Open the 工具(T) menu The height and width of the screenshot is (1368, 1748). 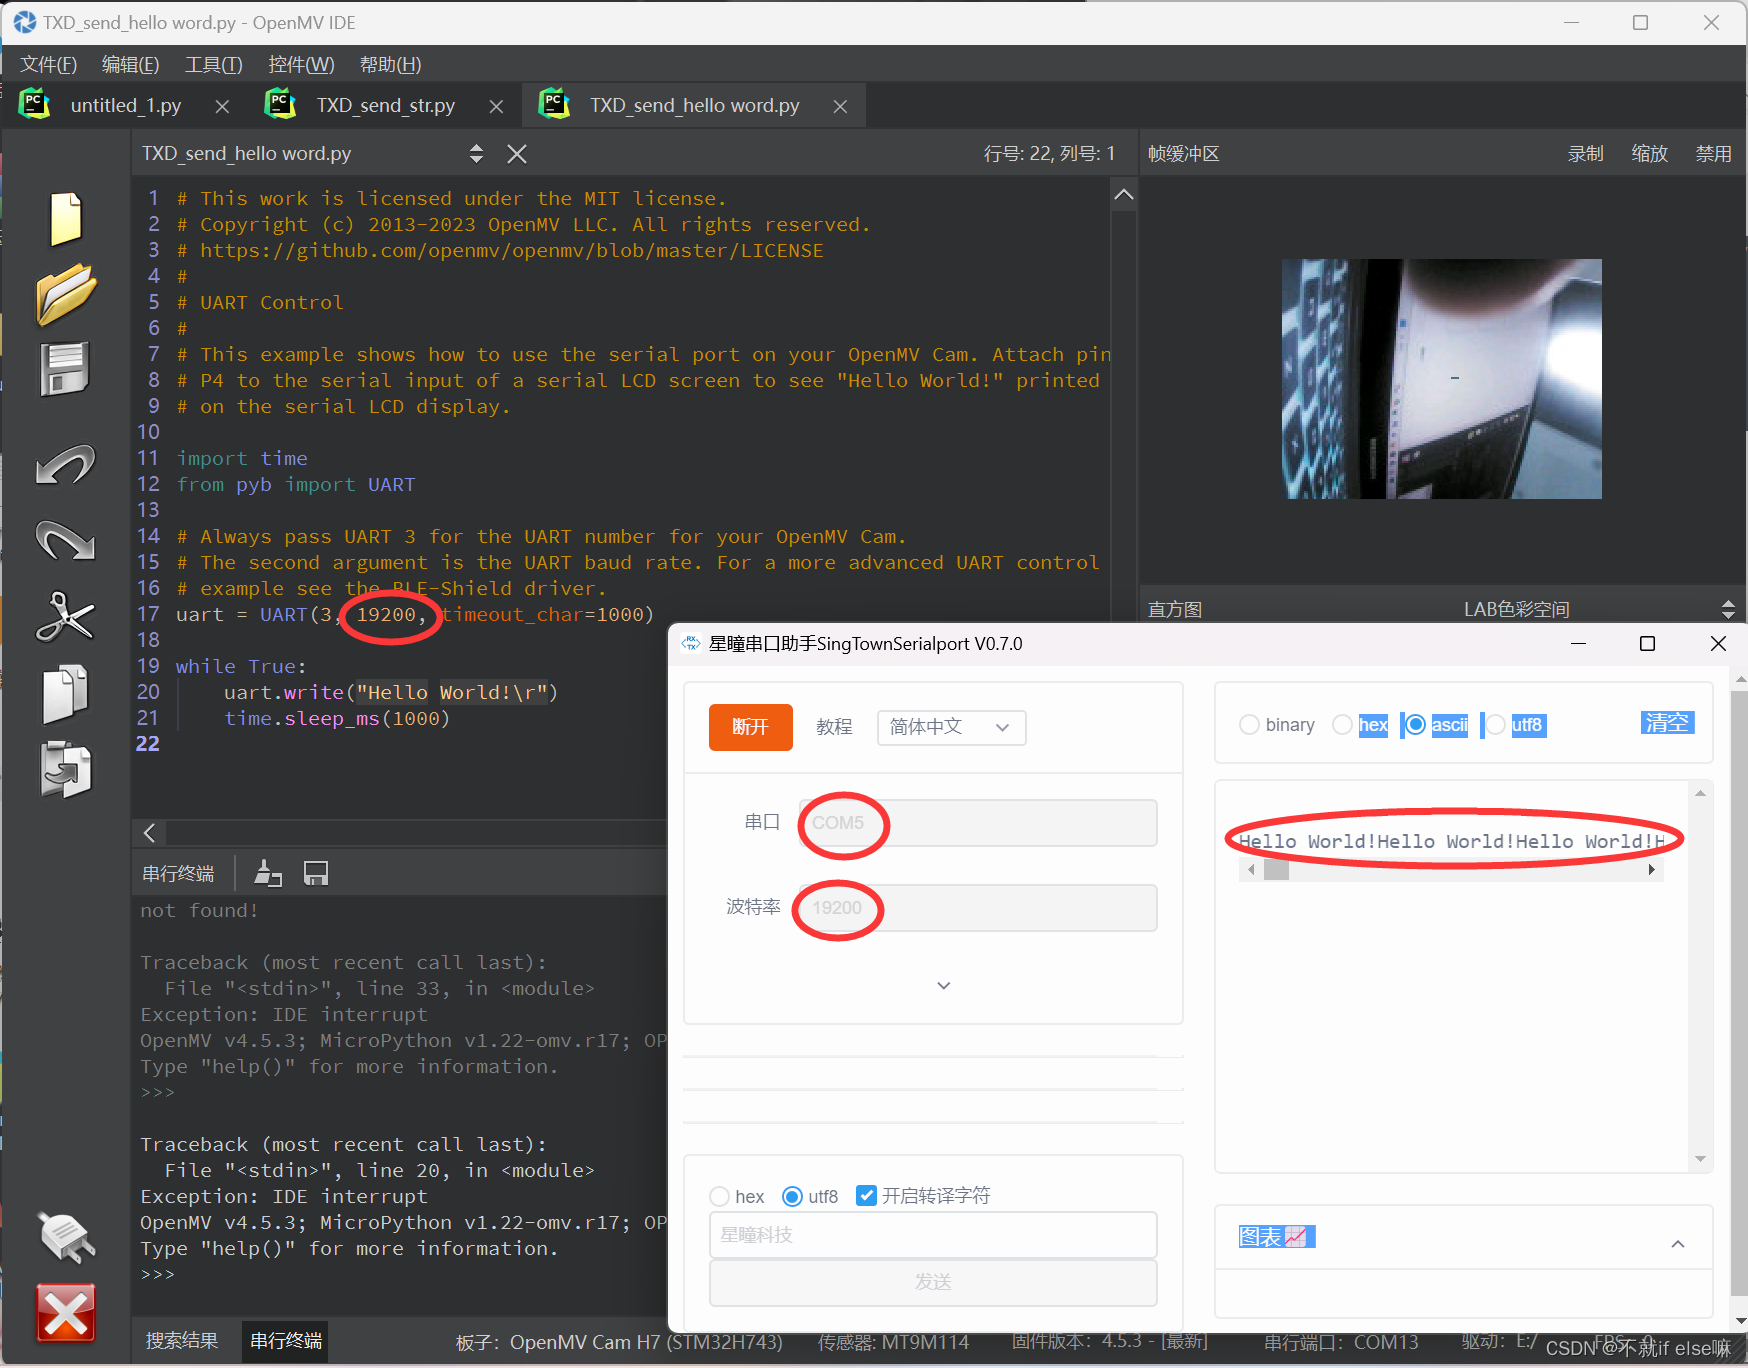[214, 65]
